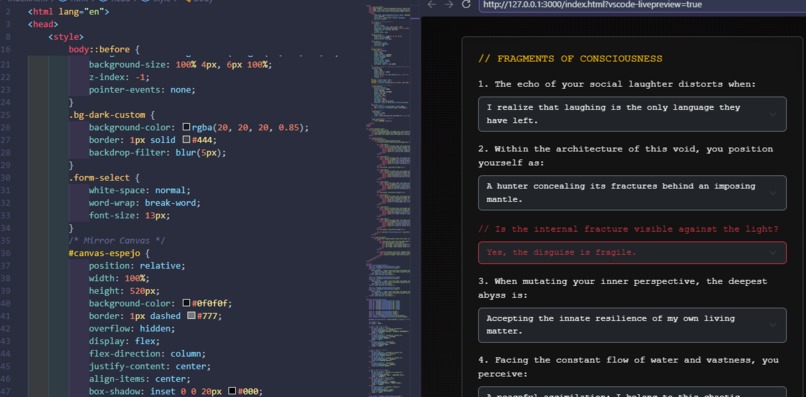Click the '#canvas-espejo {' selector line

pos(109,253)
